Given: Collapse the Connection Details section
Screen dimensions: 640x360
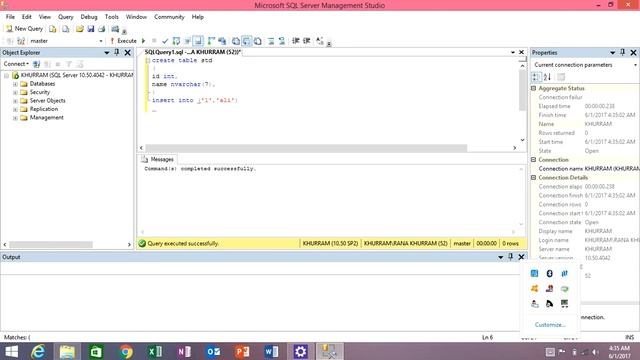Looking at the screenshot, I should click(x=533, y=178).
